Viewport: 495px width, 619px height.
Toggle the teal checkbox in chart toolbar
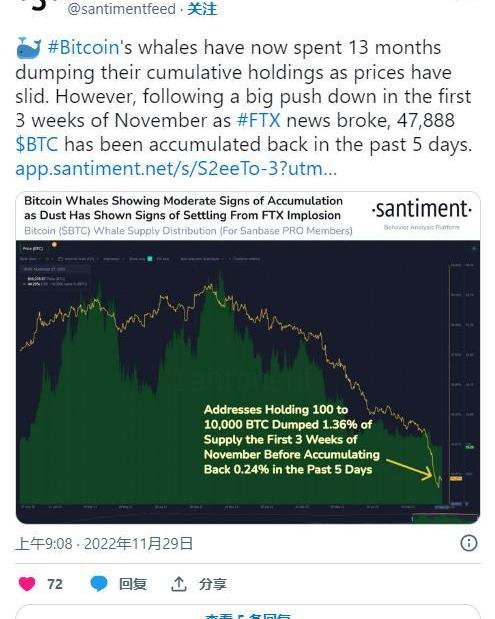pos(150,259)
